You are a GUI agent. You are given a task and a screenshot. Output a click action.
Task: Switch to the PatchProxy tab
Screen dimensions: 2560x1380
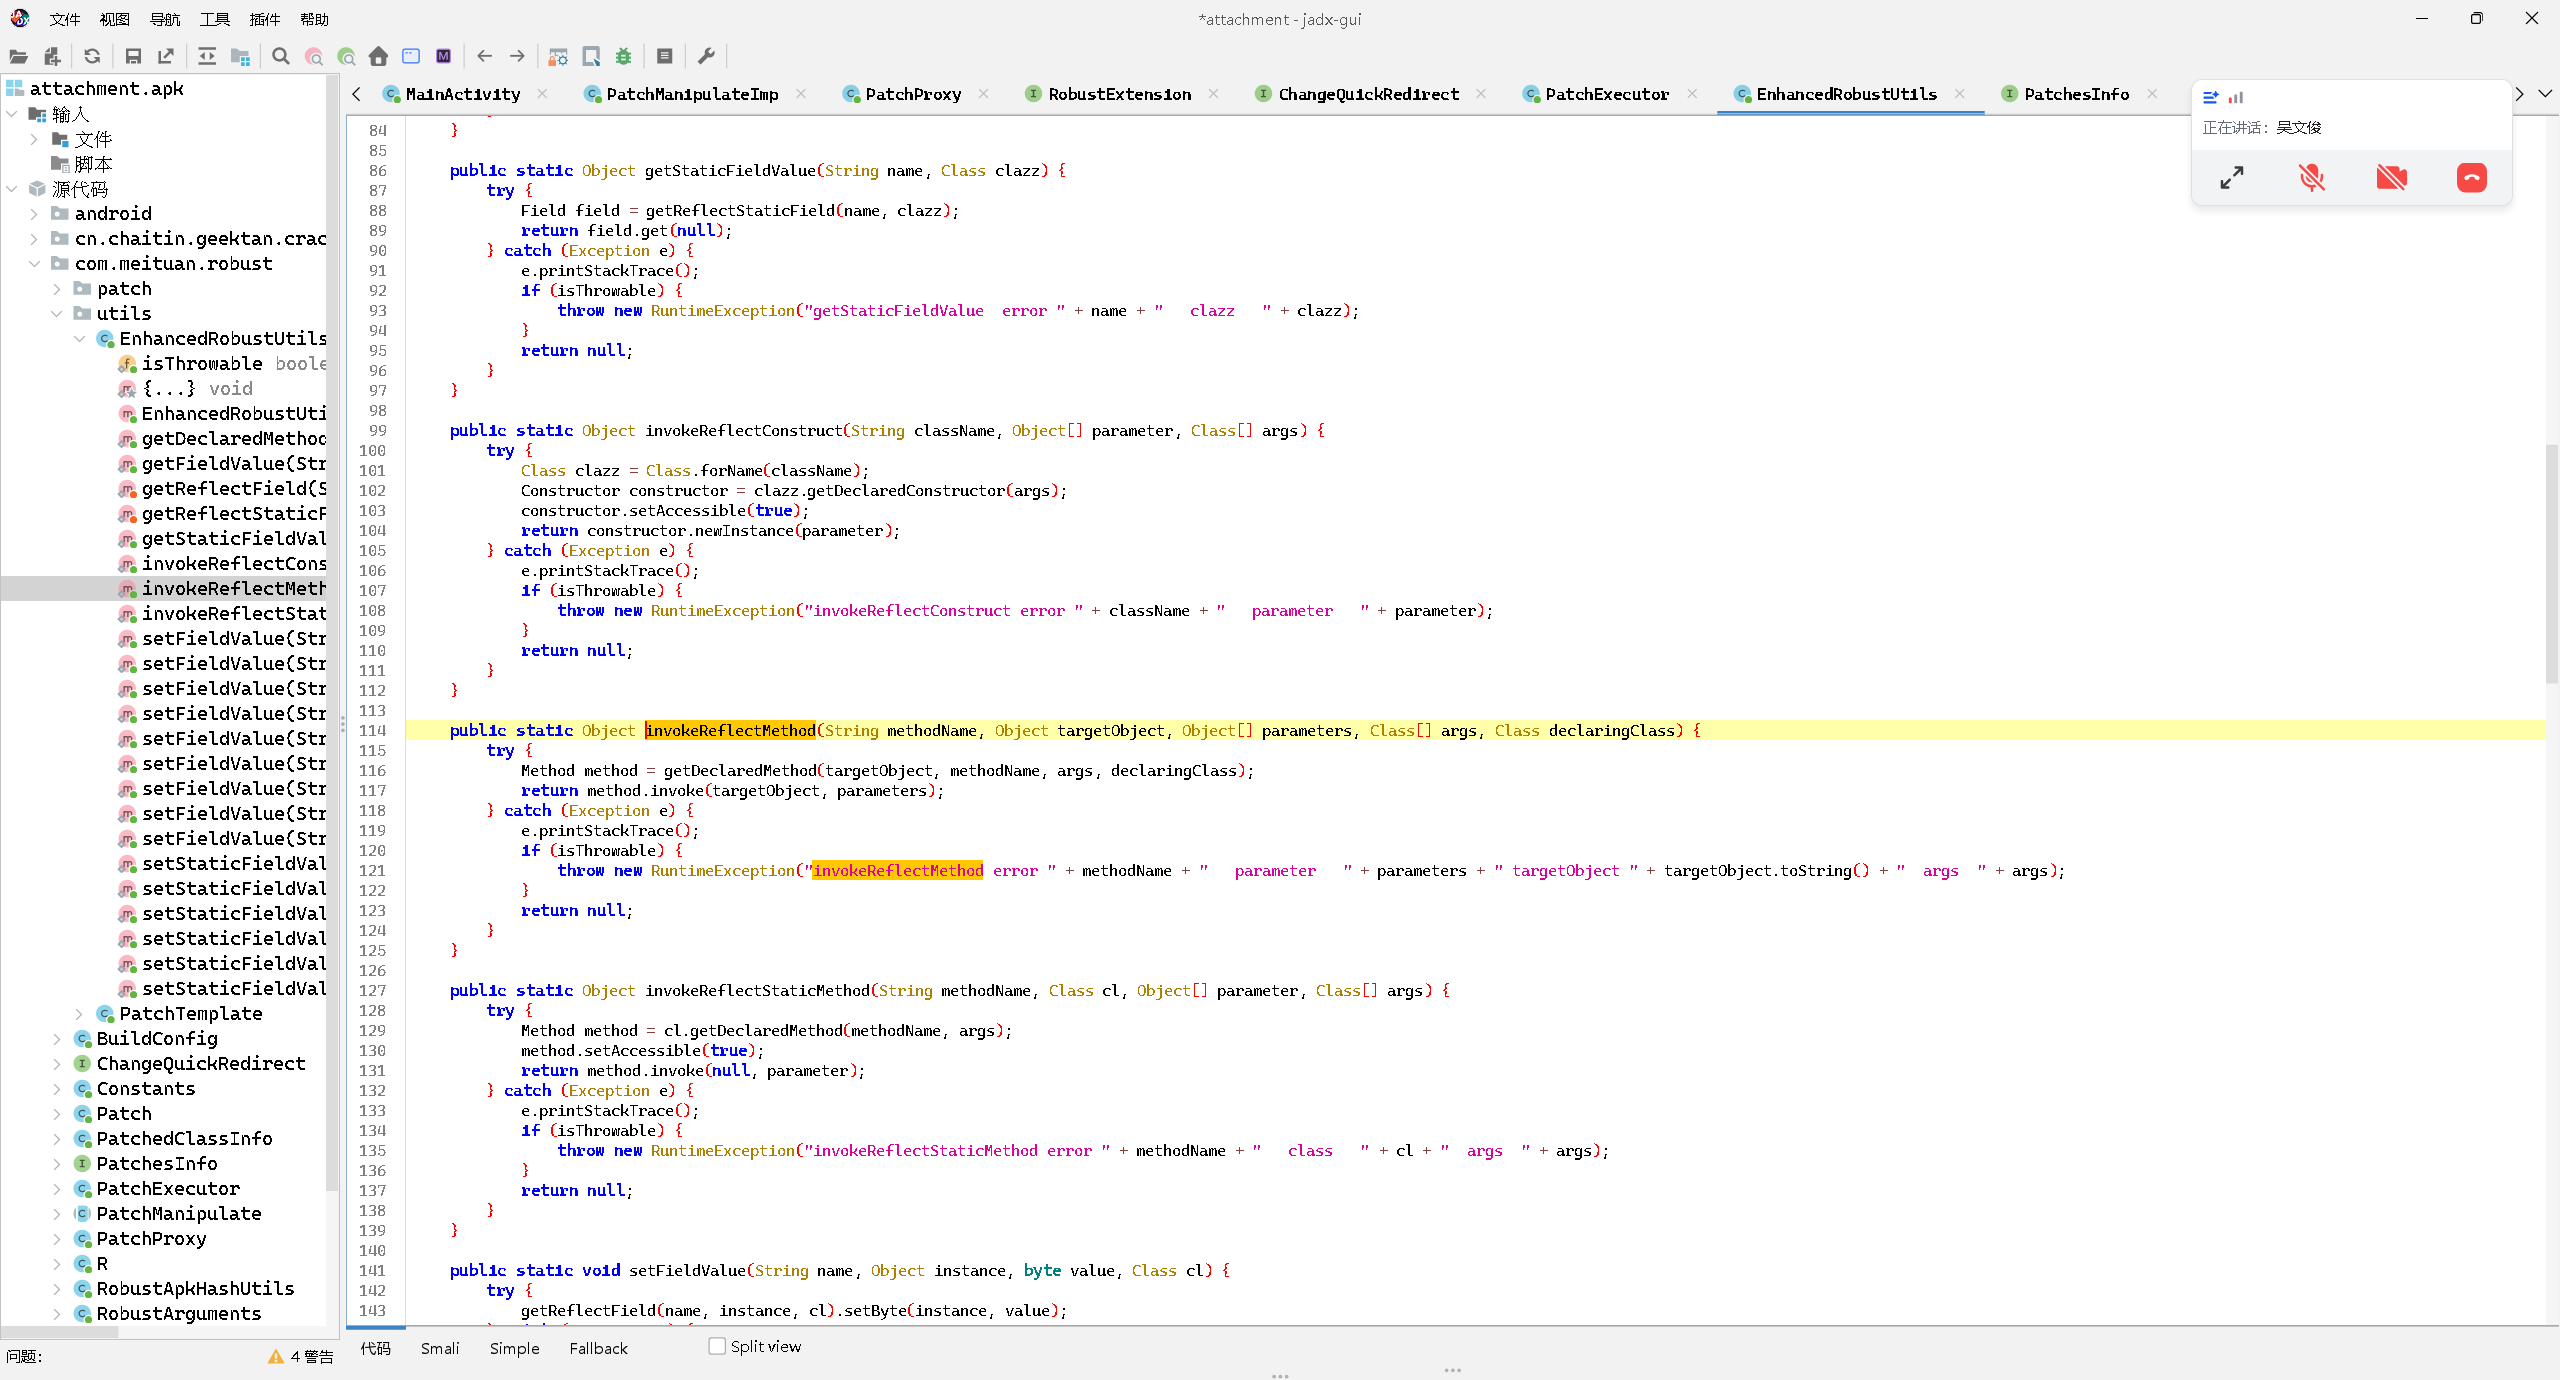pyautogui.click(x=912, y=94)
